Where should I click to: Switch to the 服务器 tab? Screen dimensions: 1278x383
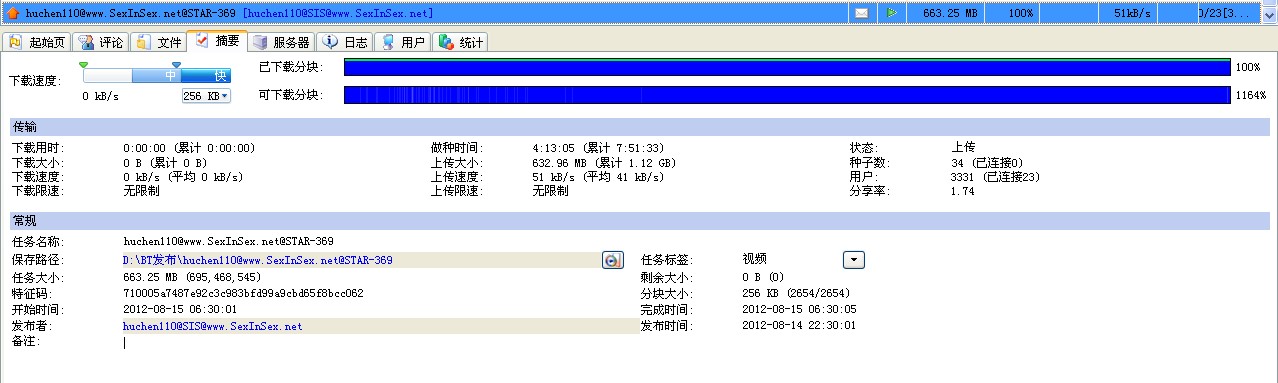(282, 42)
